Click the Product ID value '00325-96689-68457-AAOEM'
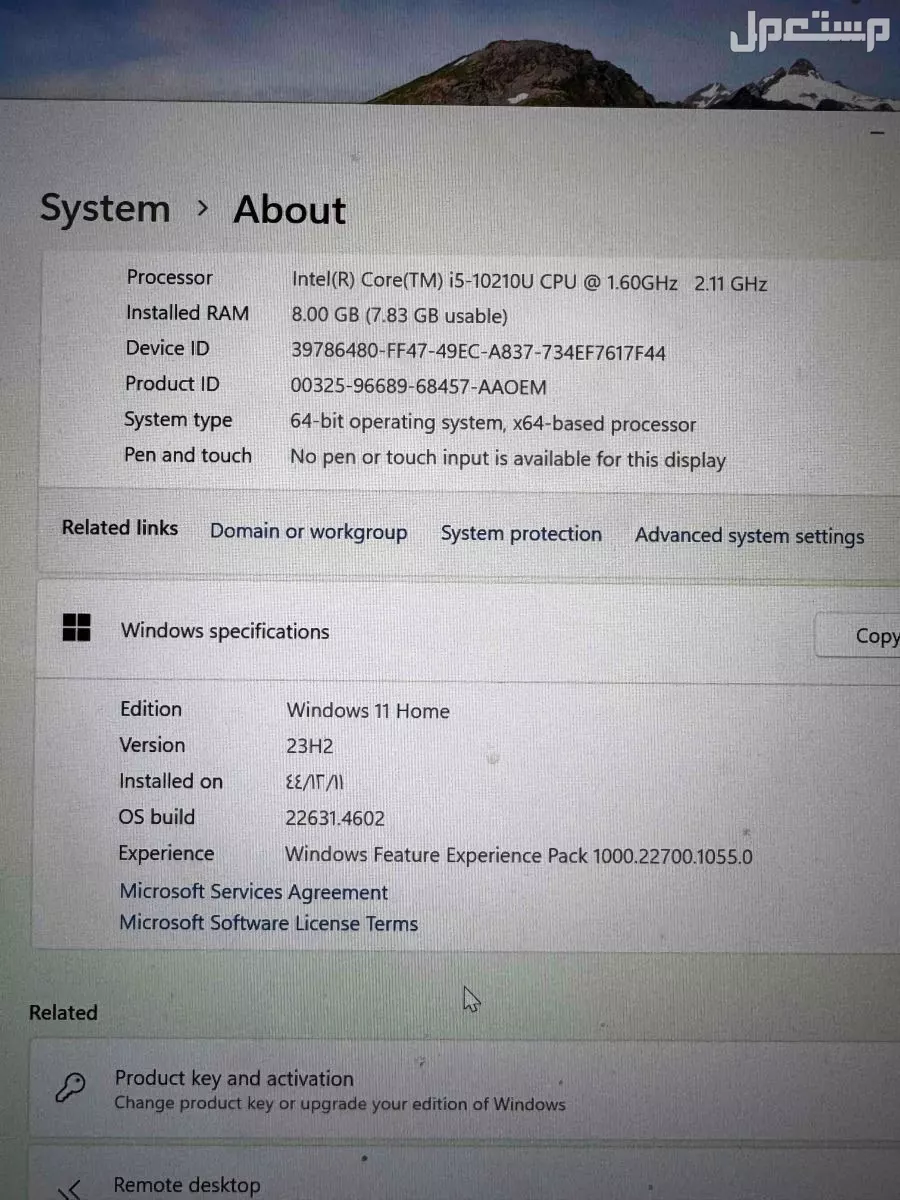This screenshot has height=1200, width=900. click(x=418, y=387)
